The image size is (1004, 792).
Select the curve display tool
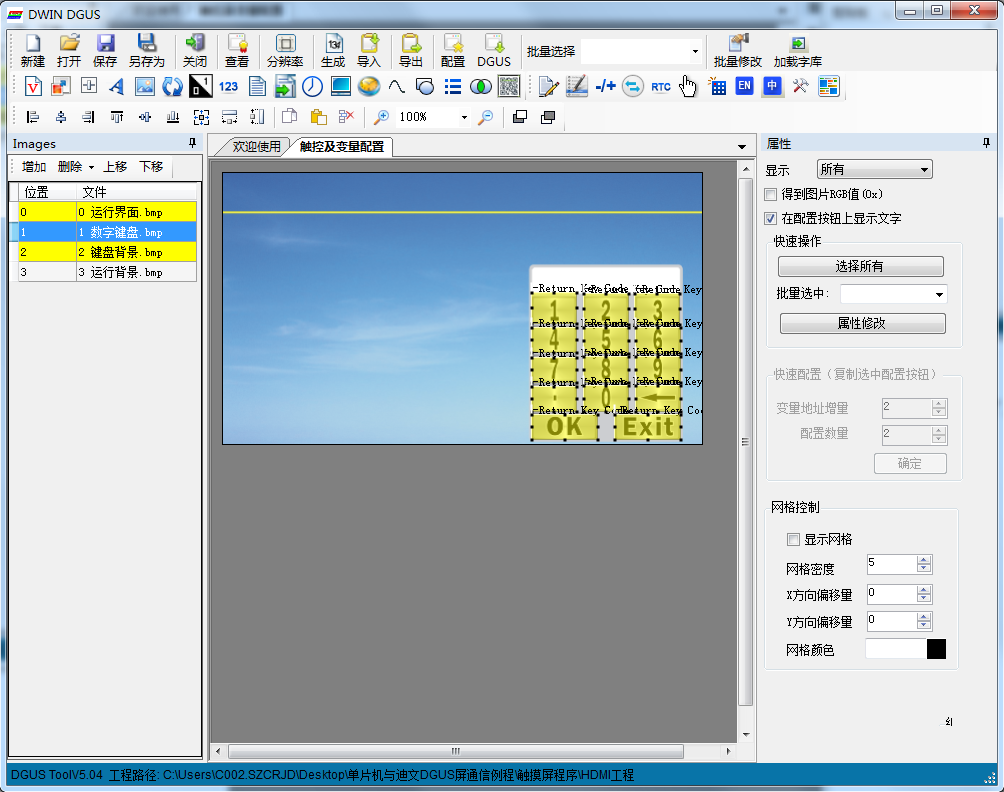(396, 86)
